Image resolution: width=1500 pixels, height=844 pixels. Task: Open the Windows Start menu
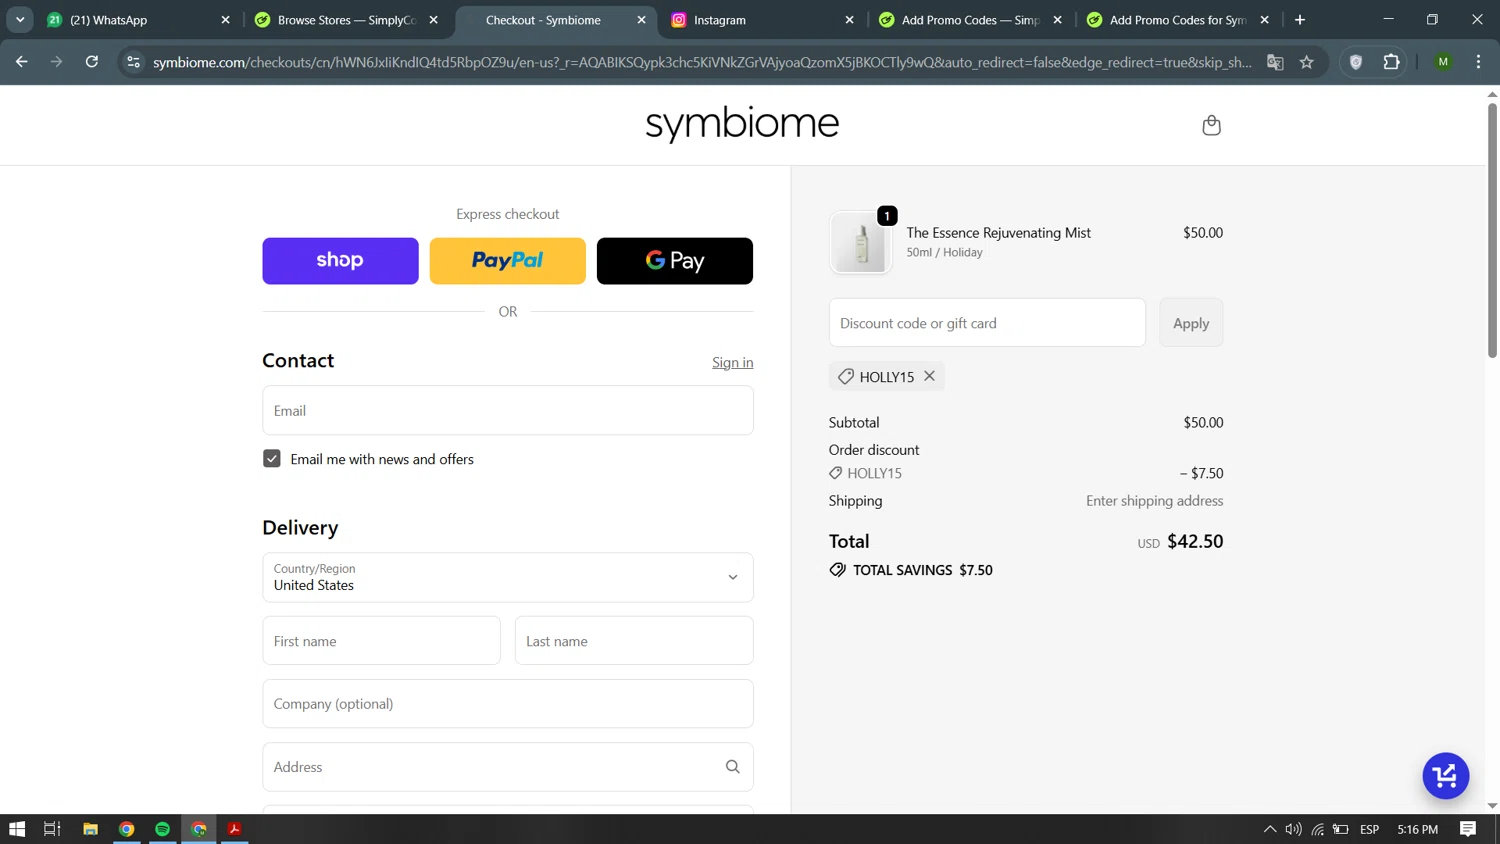click(x=17, y=829)
